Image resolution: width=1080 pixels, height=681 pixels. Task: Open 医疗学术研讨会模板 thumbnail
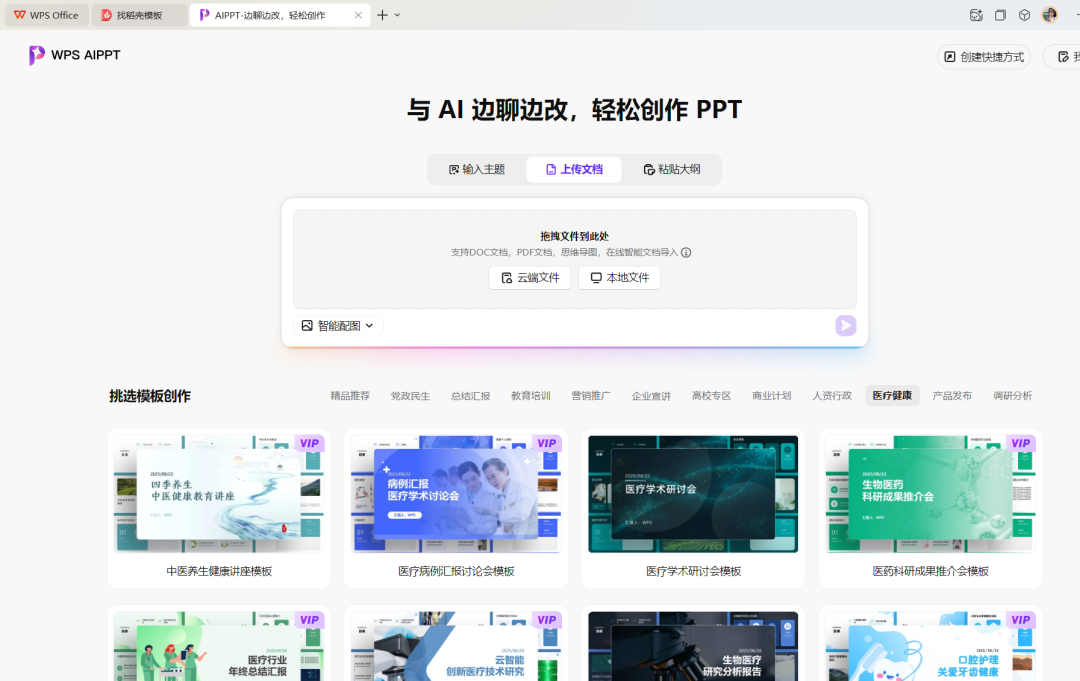click(x=693, y=494)
